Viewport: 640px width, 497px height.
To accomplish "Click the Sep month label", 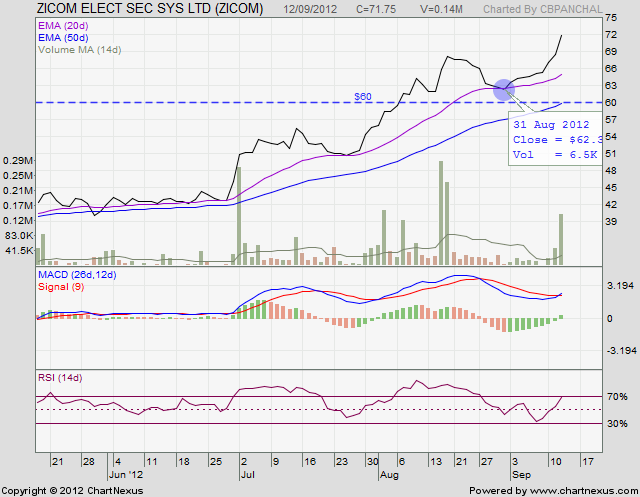I will click(521, 475).
